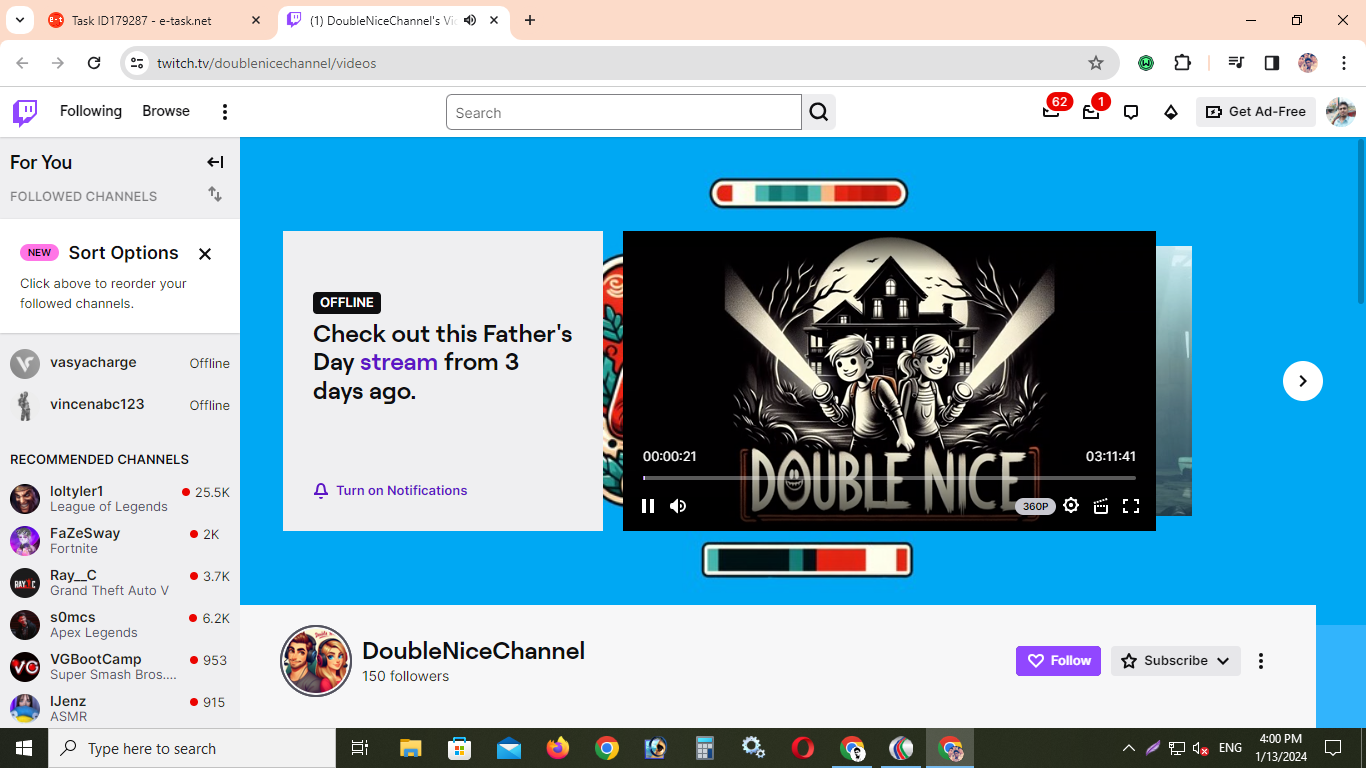Mute the video player volume
Viewport: 1366px width, 768px height.
click(x=678, y=506)
